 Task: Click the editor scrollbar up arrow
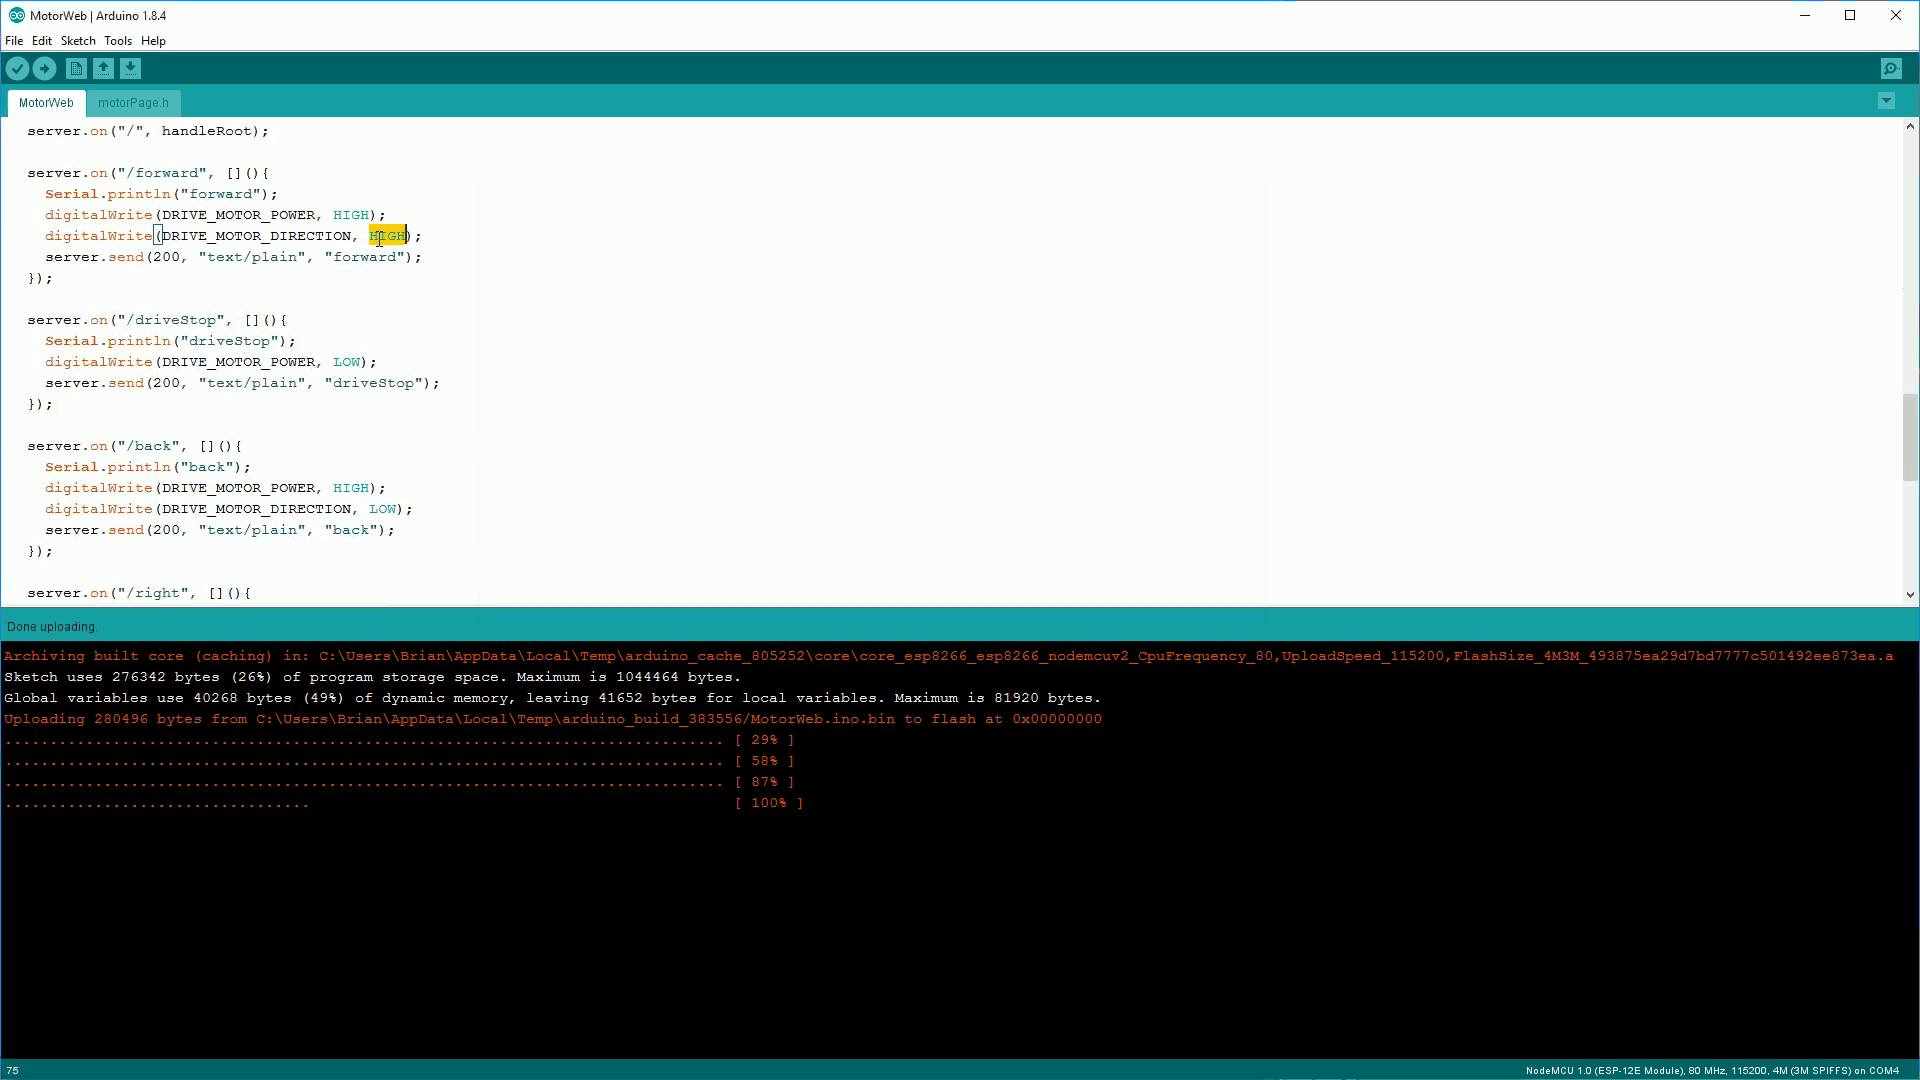[x=1910, y=127]
